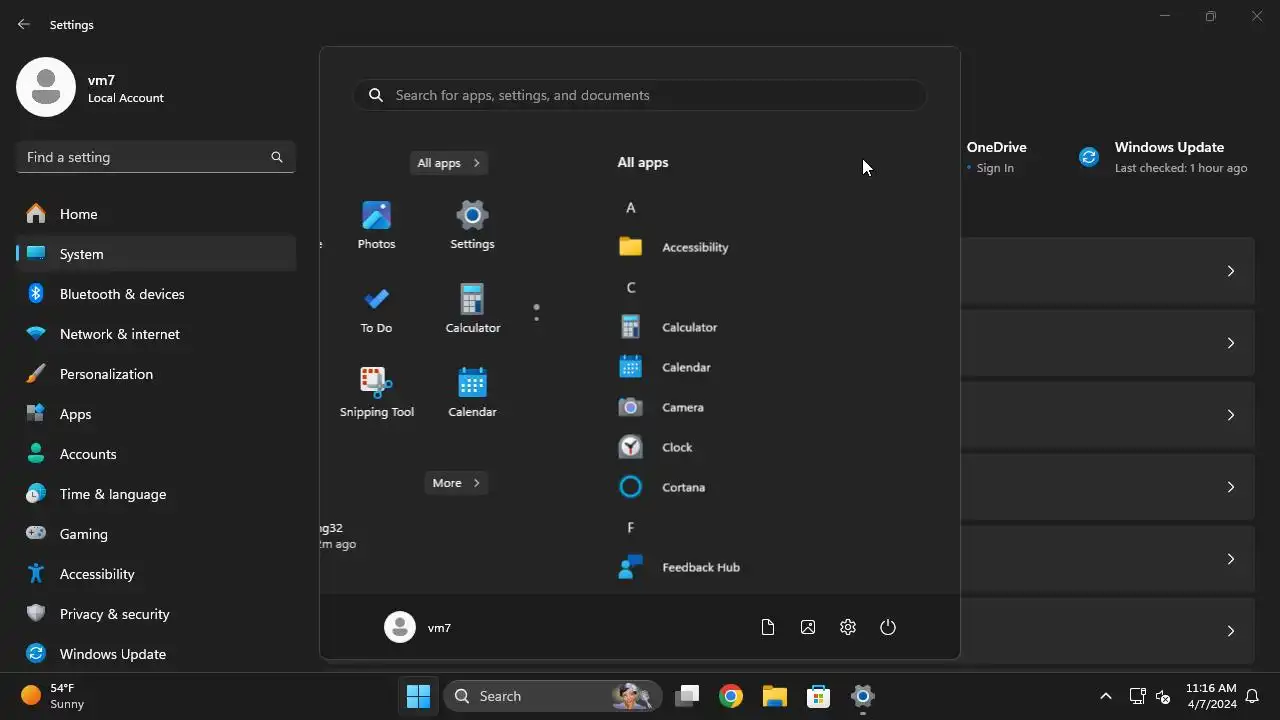Open Network & internet settings

click(156, 334)
